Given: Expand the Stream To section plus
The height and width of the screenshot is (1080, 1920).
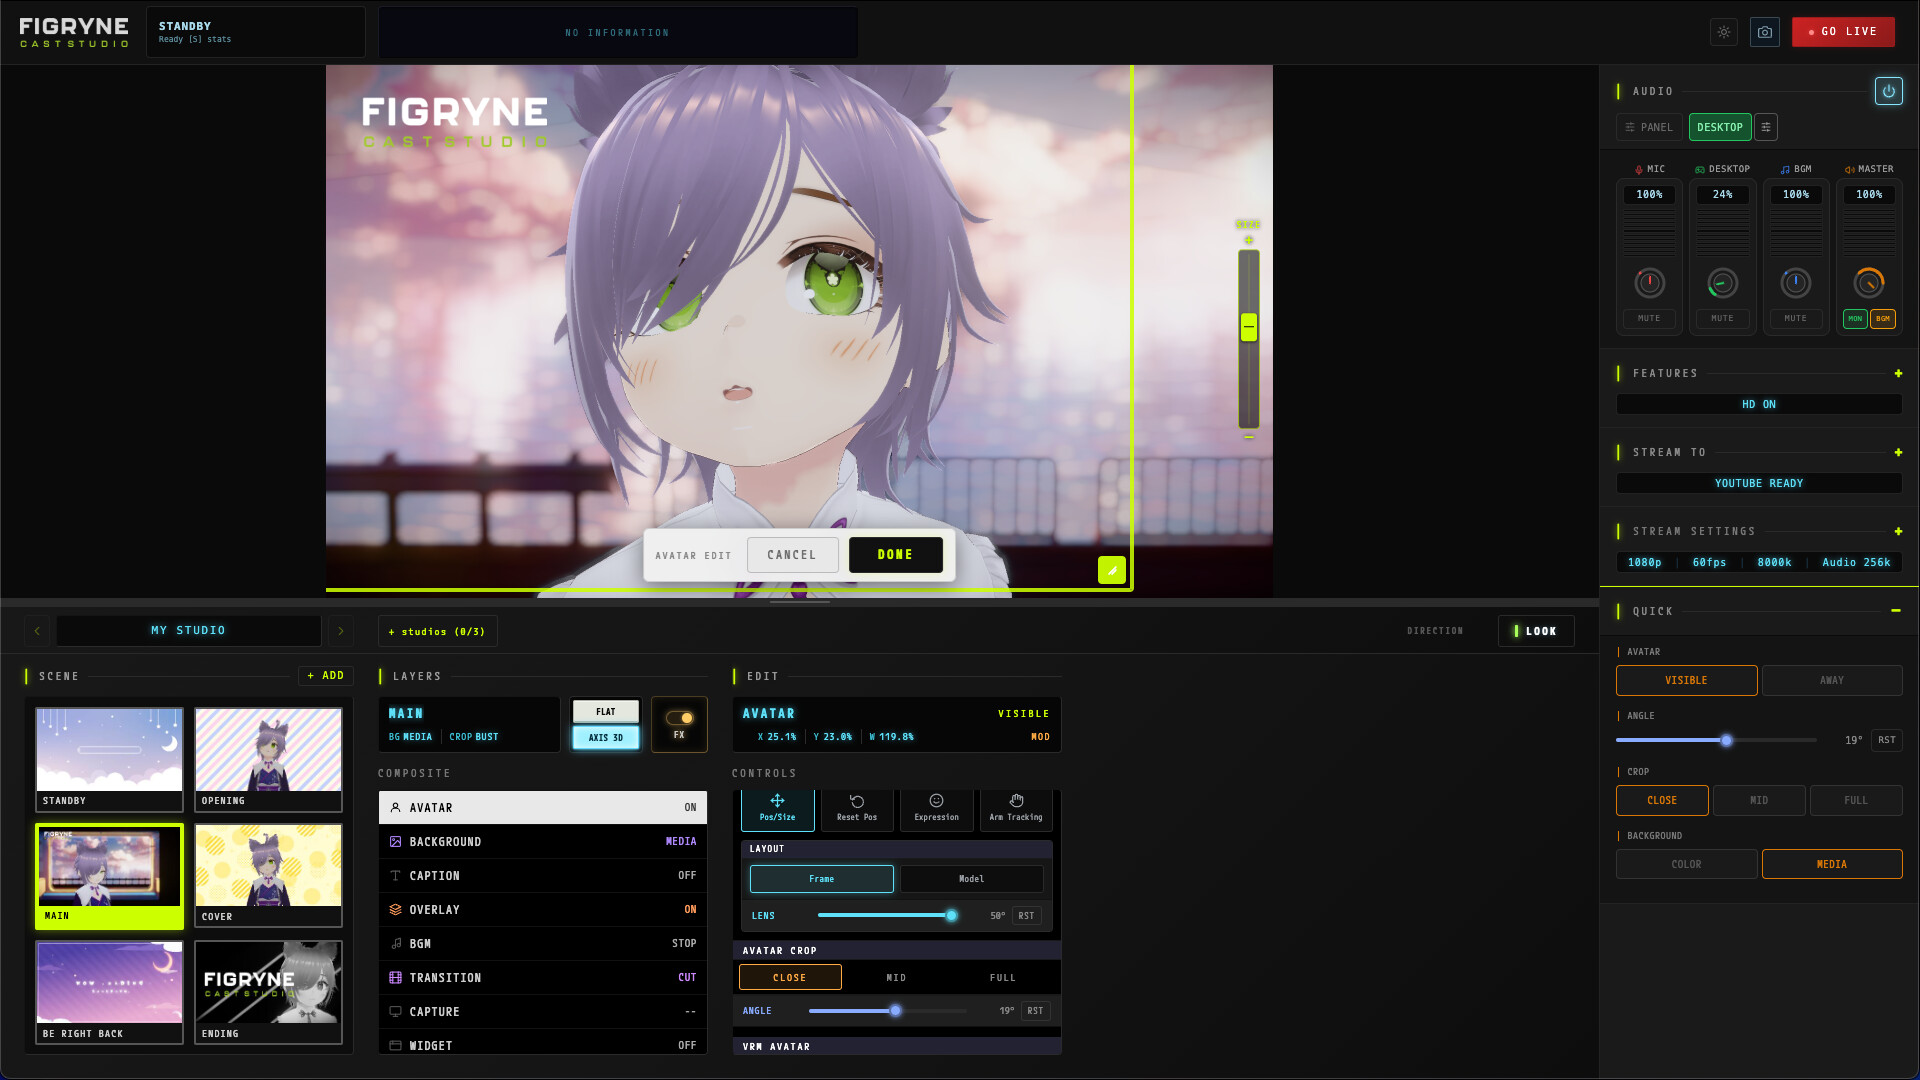Looking at the screenshot, I should tap(1898, 453).
